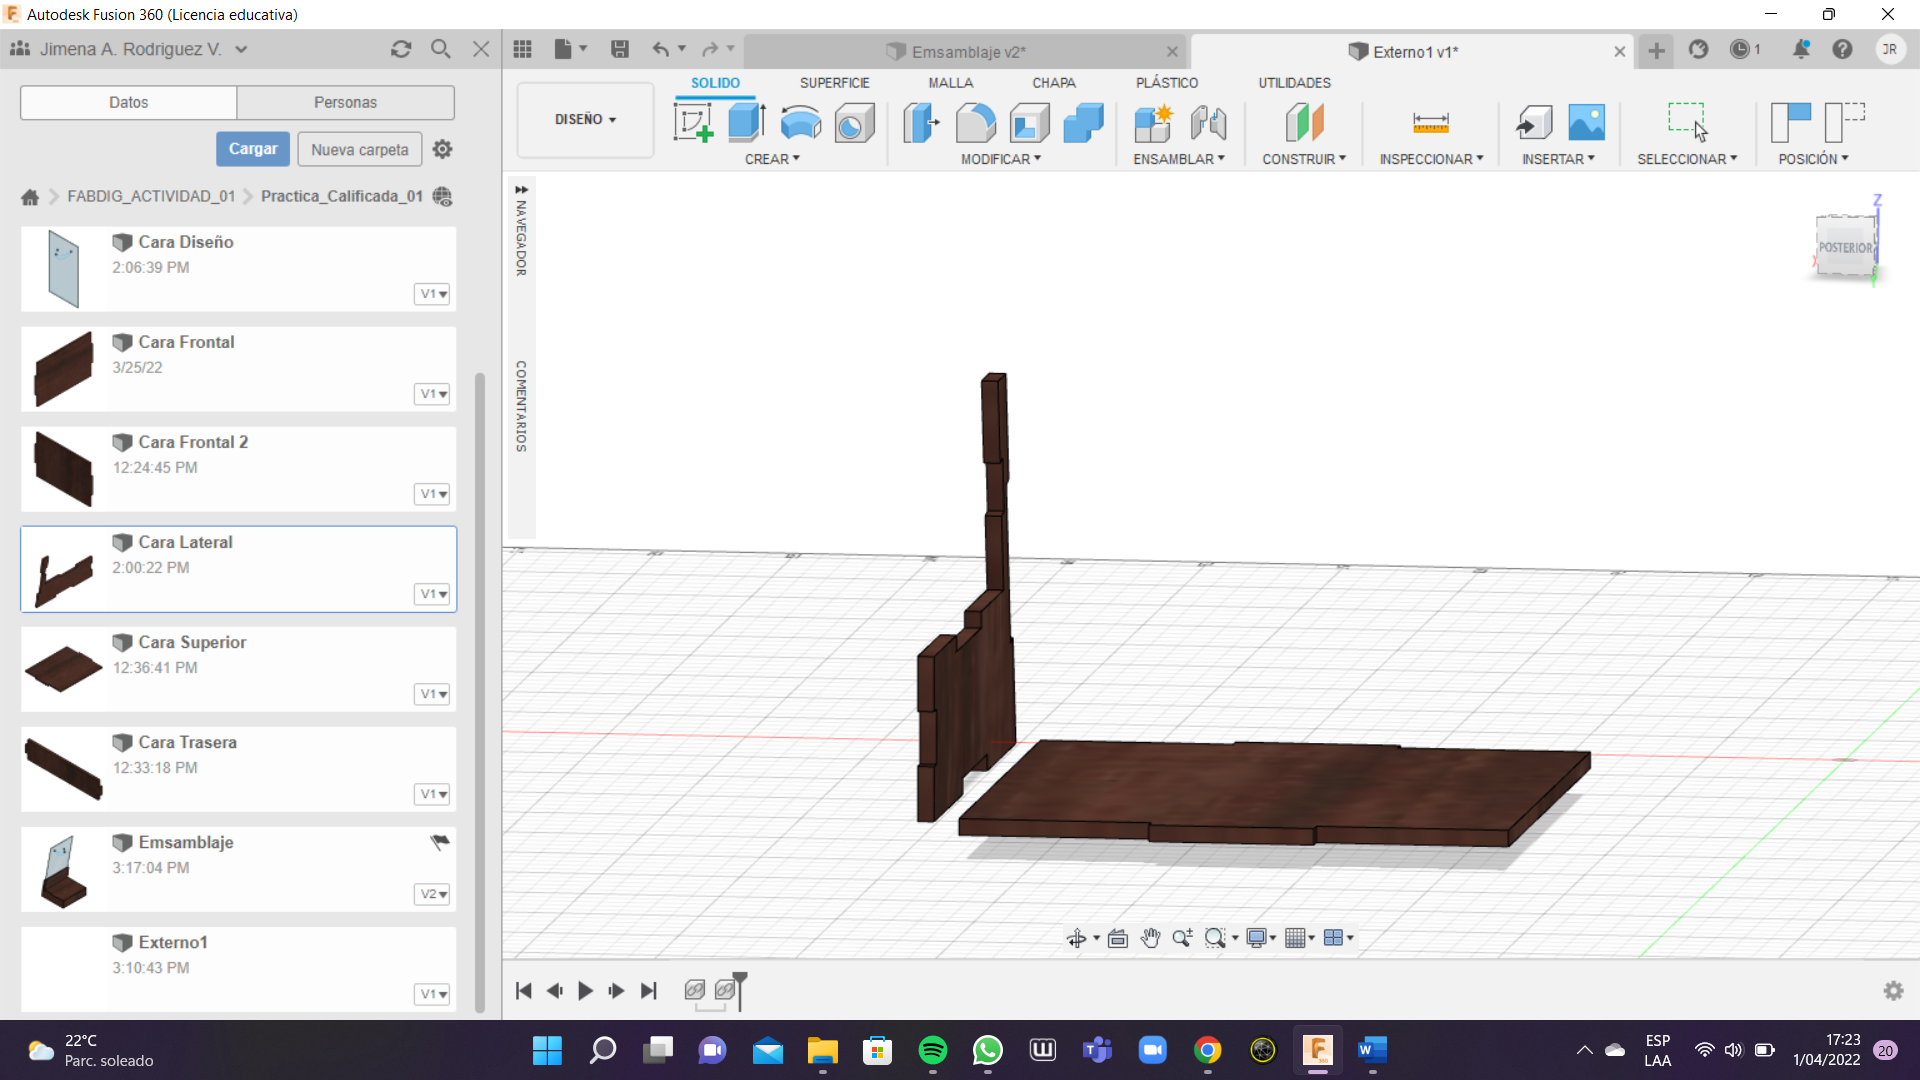Open Cara Lateral version V1 dropdown

[433, 594]
